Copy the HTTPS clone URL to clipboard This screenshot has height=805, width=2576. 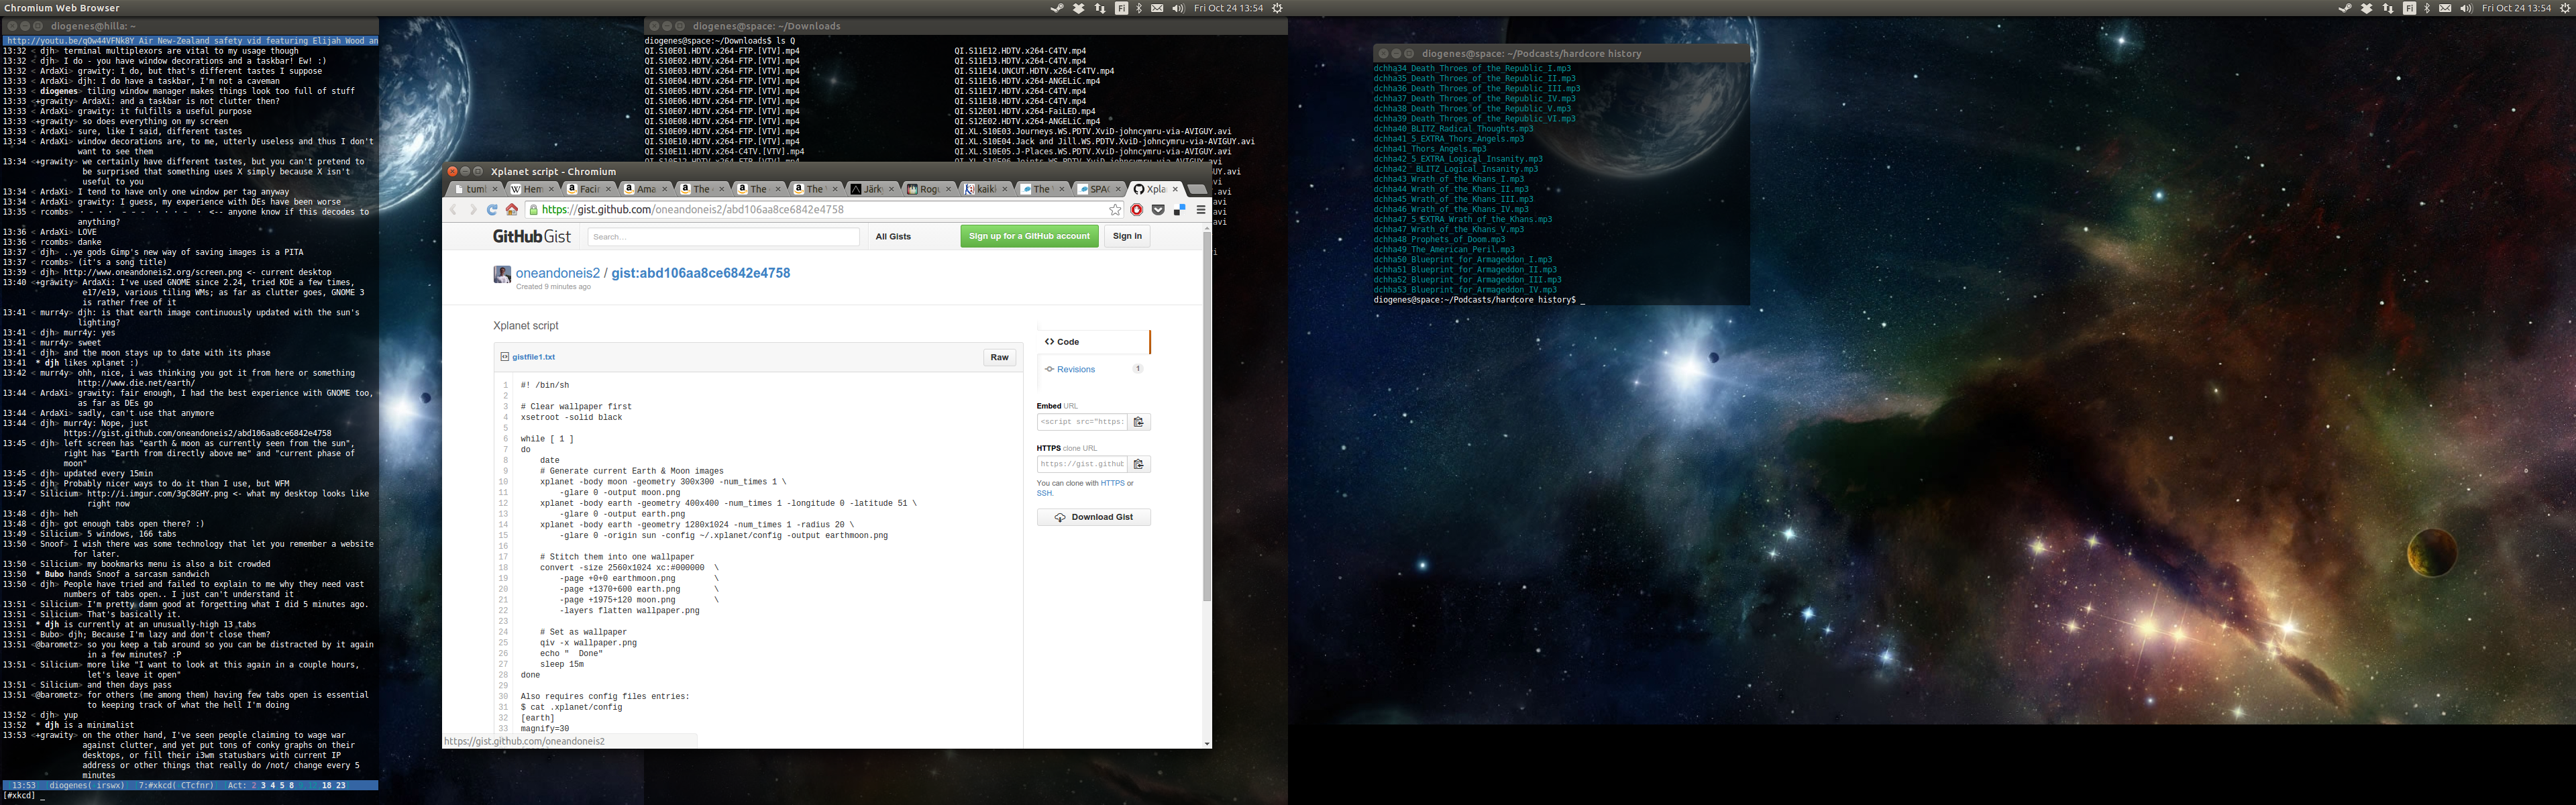[x=1139, y=464]
